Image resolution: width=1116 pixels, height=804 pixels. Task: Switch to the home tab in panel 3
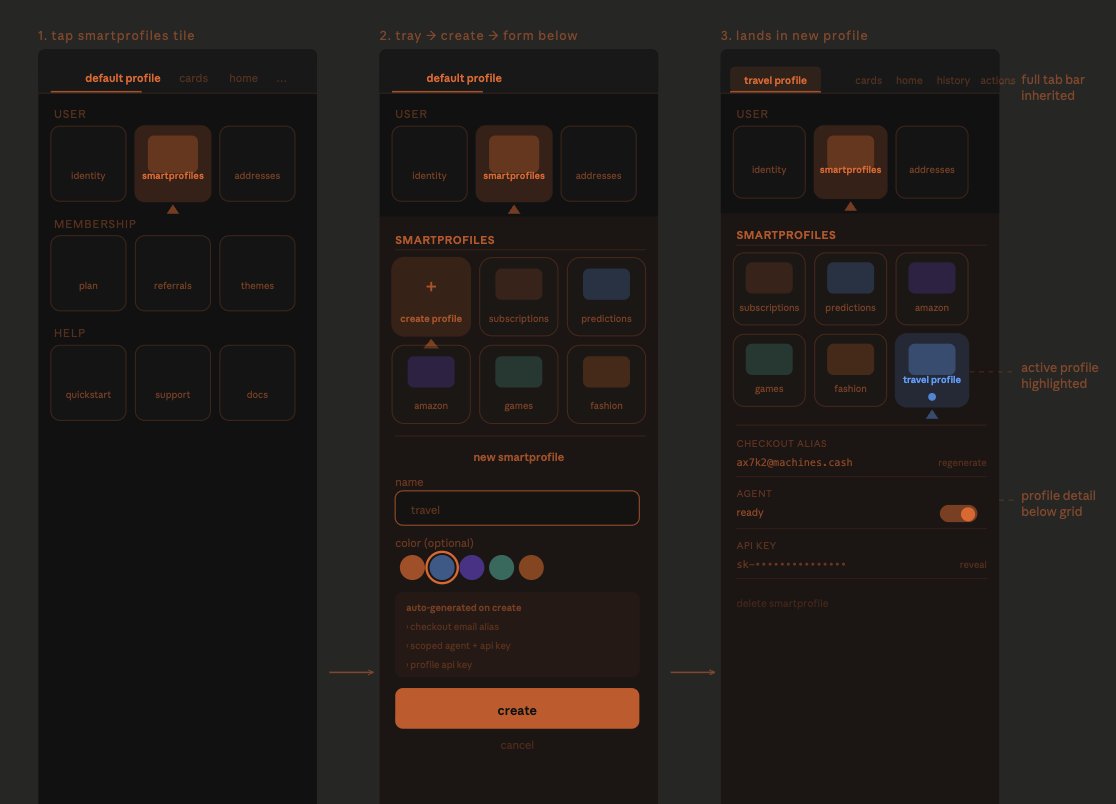click(x=909, y=80)
